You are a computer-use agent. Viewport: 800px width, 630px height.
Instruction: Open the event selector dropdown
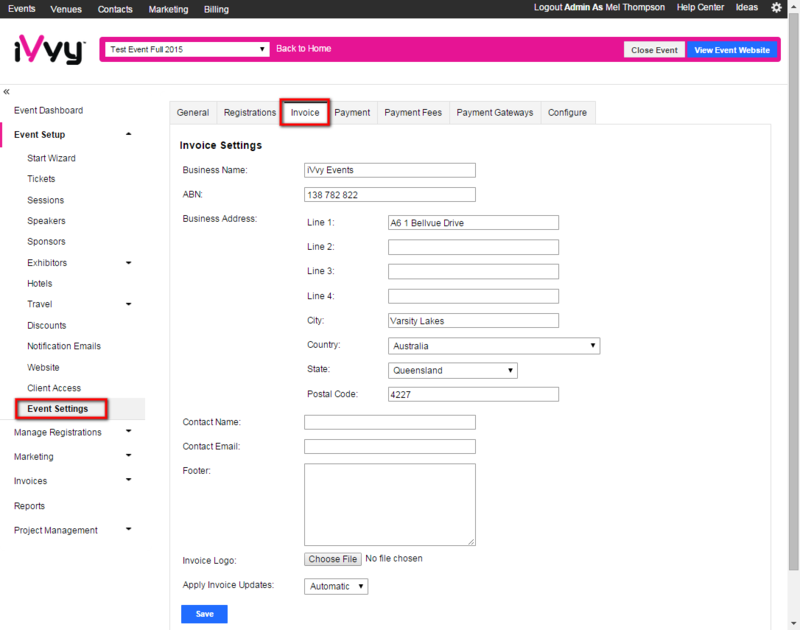click(187, 49)
